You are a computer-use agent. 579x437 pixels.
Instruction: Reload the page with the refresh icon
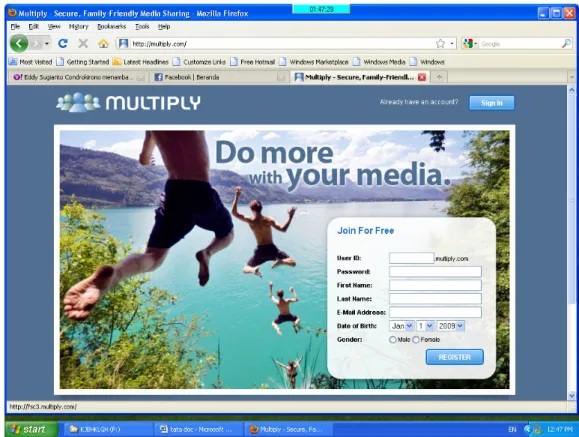pos(63,44)
